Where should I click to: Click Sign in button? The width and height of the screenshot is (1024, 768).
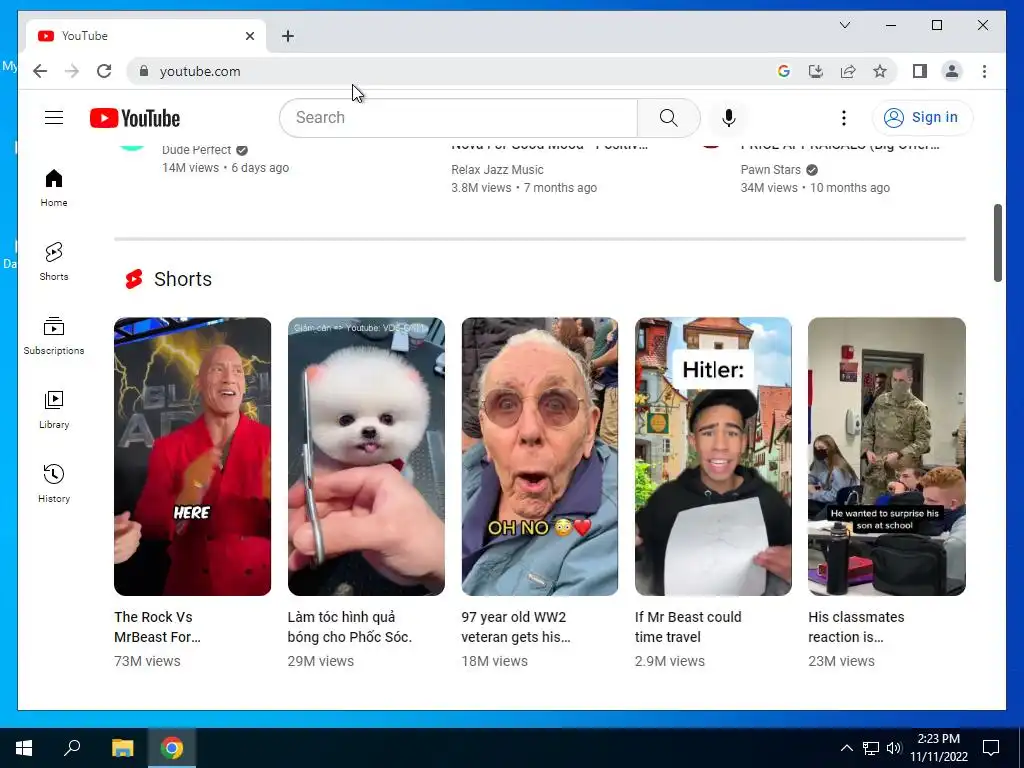pyautogui.click(x=922, y=118)
